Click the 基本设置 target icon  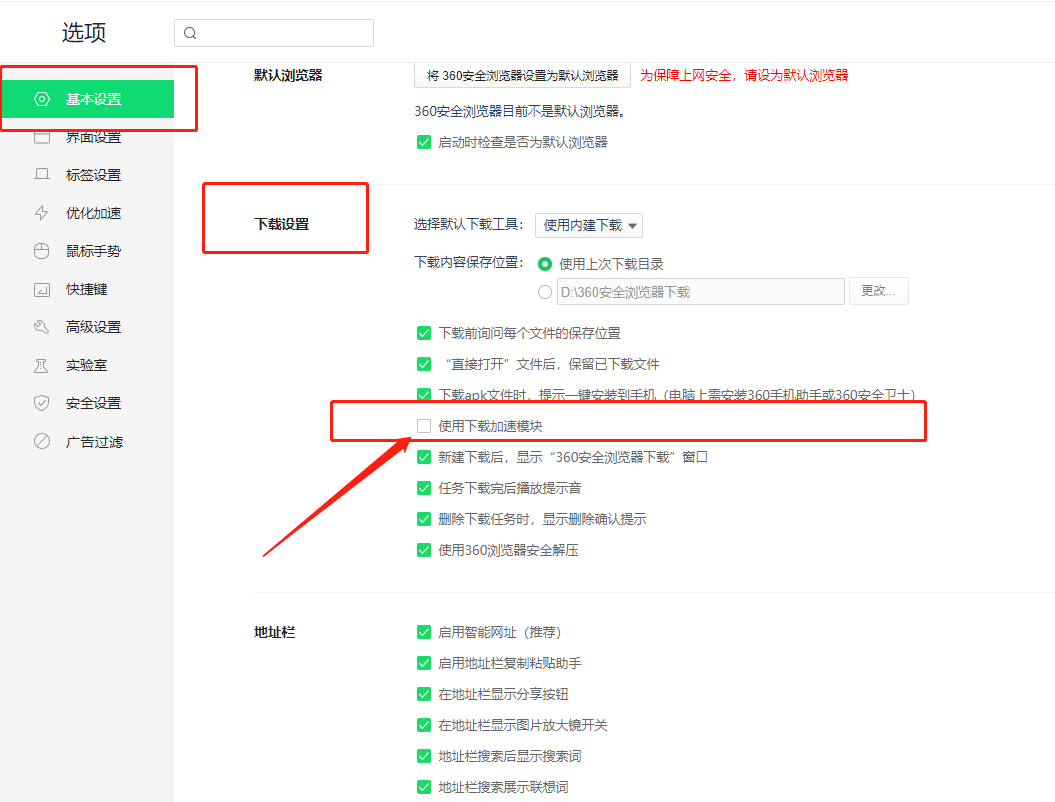pyautogui.click(x=42, y=99)
